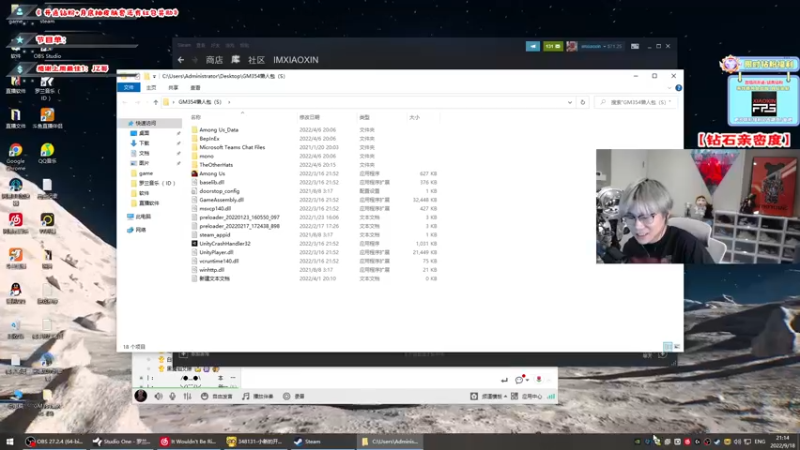
Task: Open Pictures in the Explorer sidebar
Action: click(144, 163)
